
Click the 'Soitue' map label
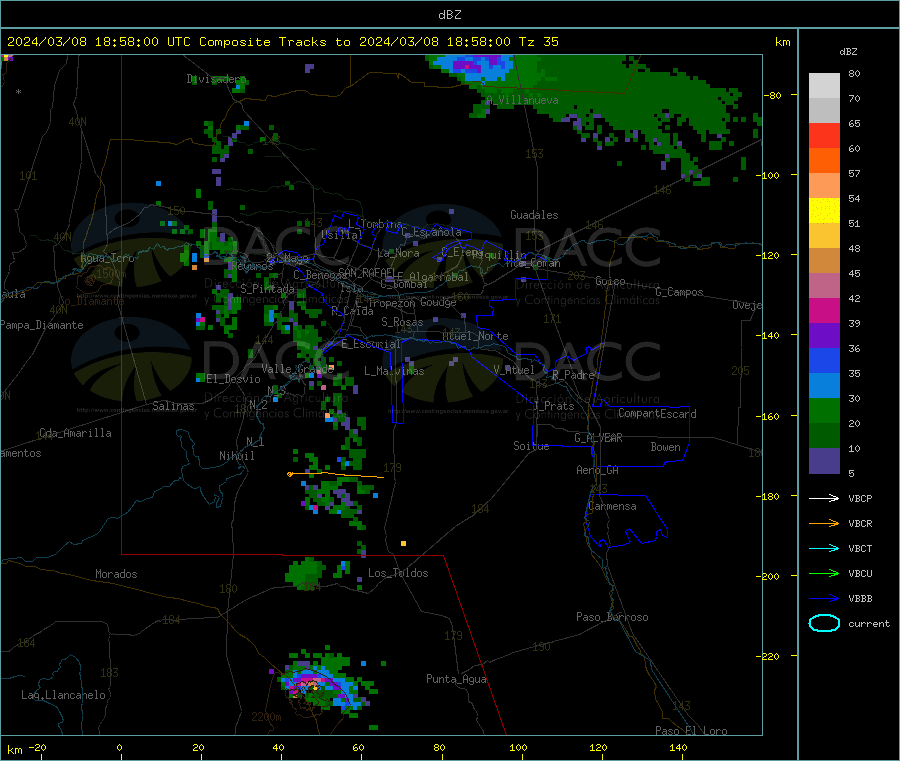pyautogui.click(x=531, y=446)
